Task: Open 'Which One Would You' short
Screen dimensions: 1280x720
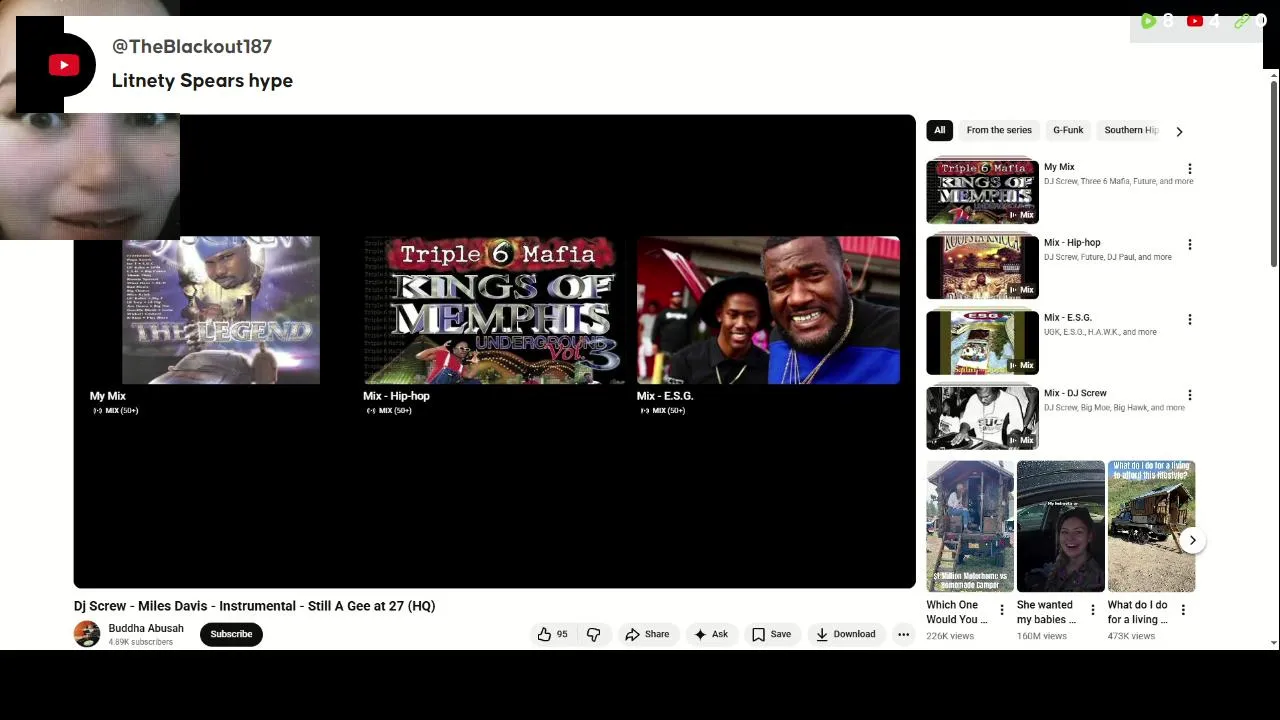Action: (x=970, y=527)
